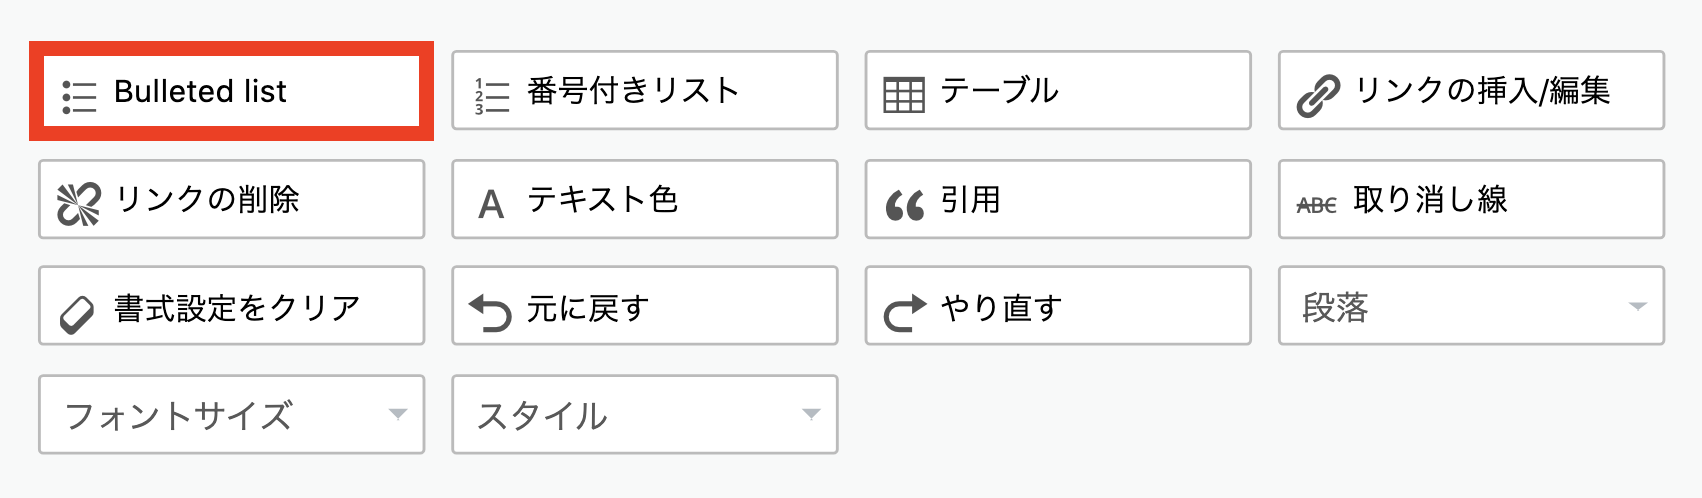Click the strikethrough ABC icon
Viewport: 1702px width, 498px height.
(x=1317, y=205)
